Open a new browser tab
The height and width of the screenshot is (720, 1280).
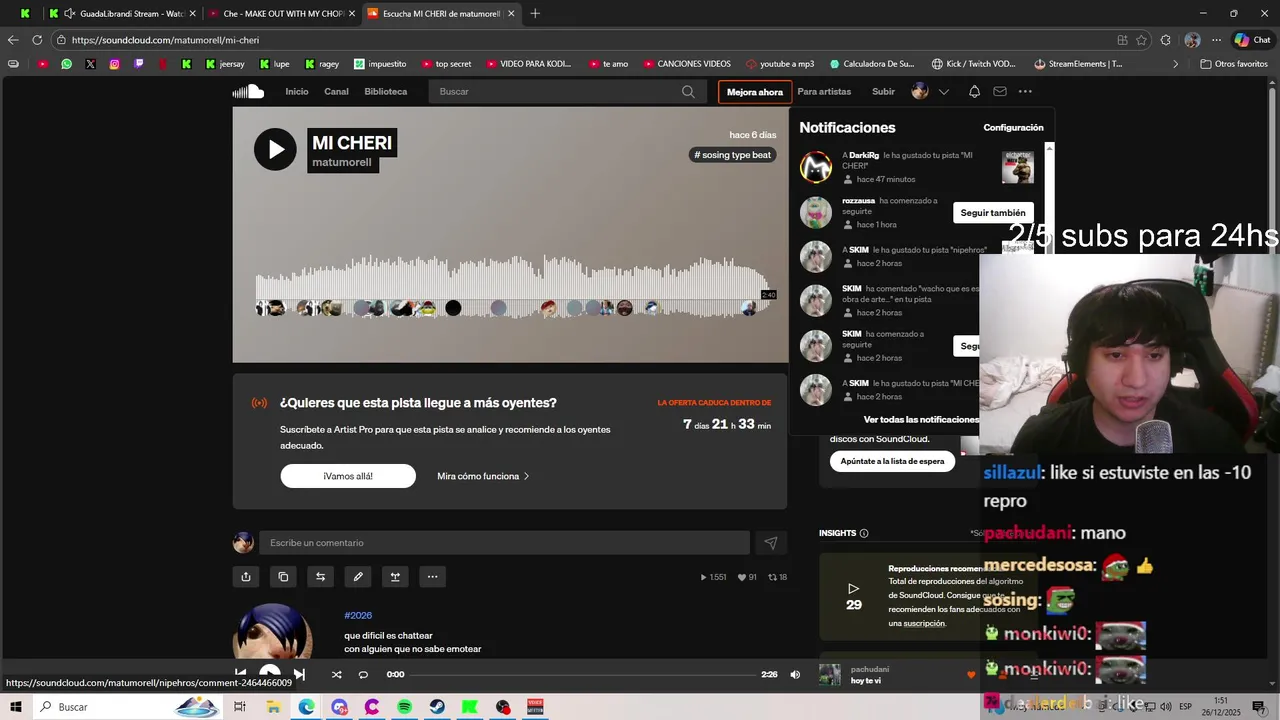[x=535, y=14]
